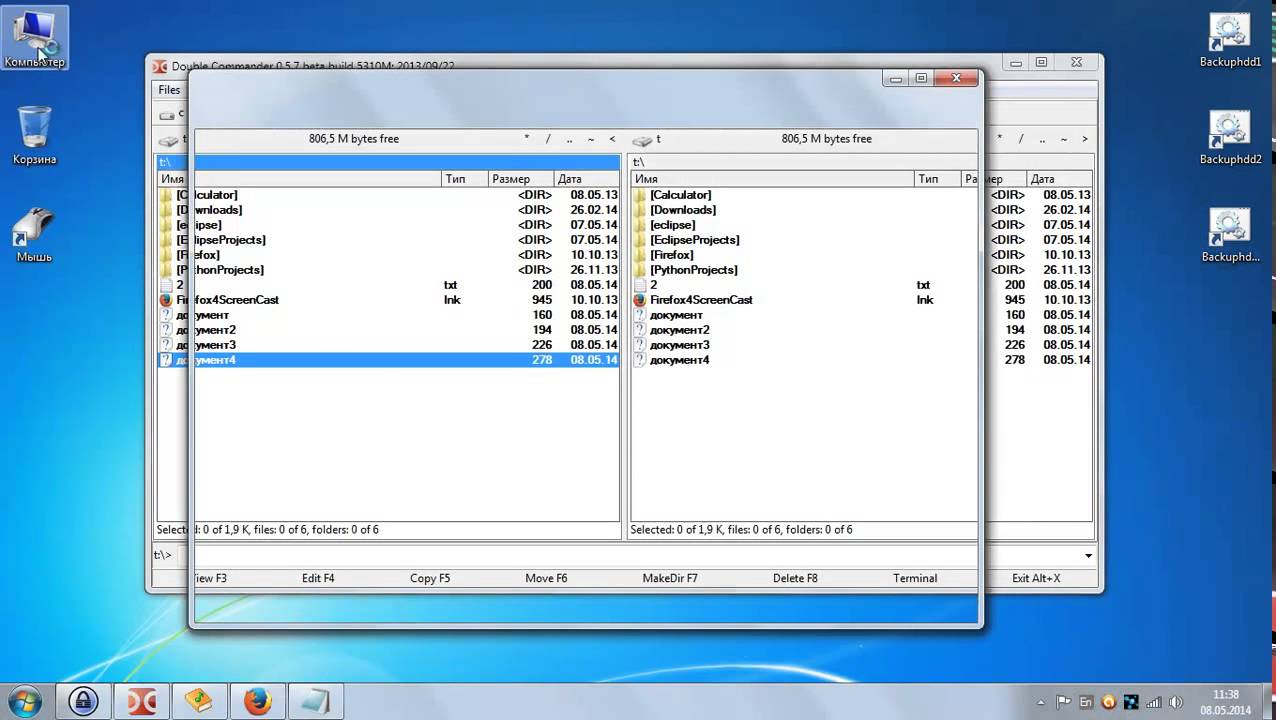
Task: Click the < button of the left panel
Action: (612, 139)
